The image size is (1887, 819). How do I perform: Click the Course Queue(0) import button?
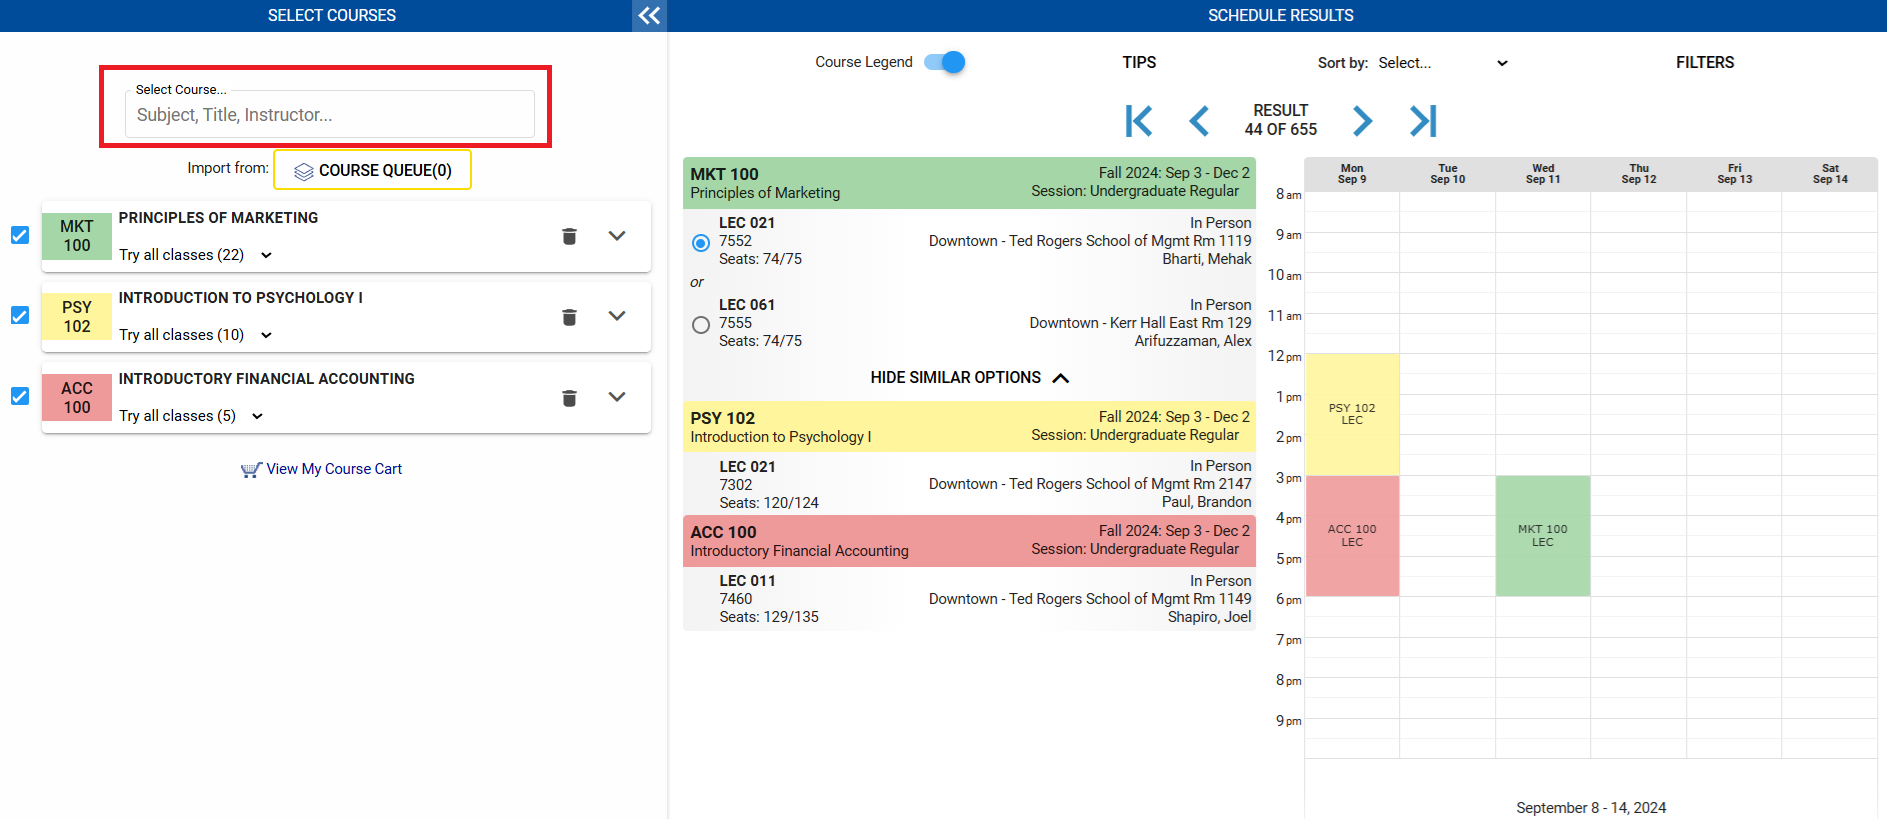tap(372, 170)
